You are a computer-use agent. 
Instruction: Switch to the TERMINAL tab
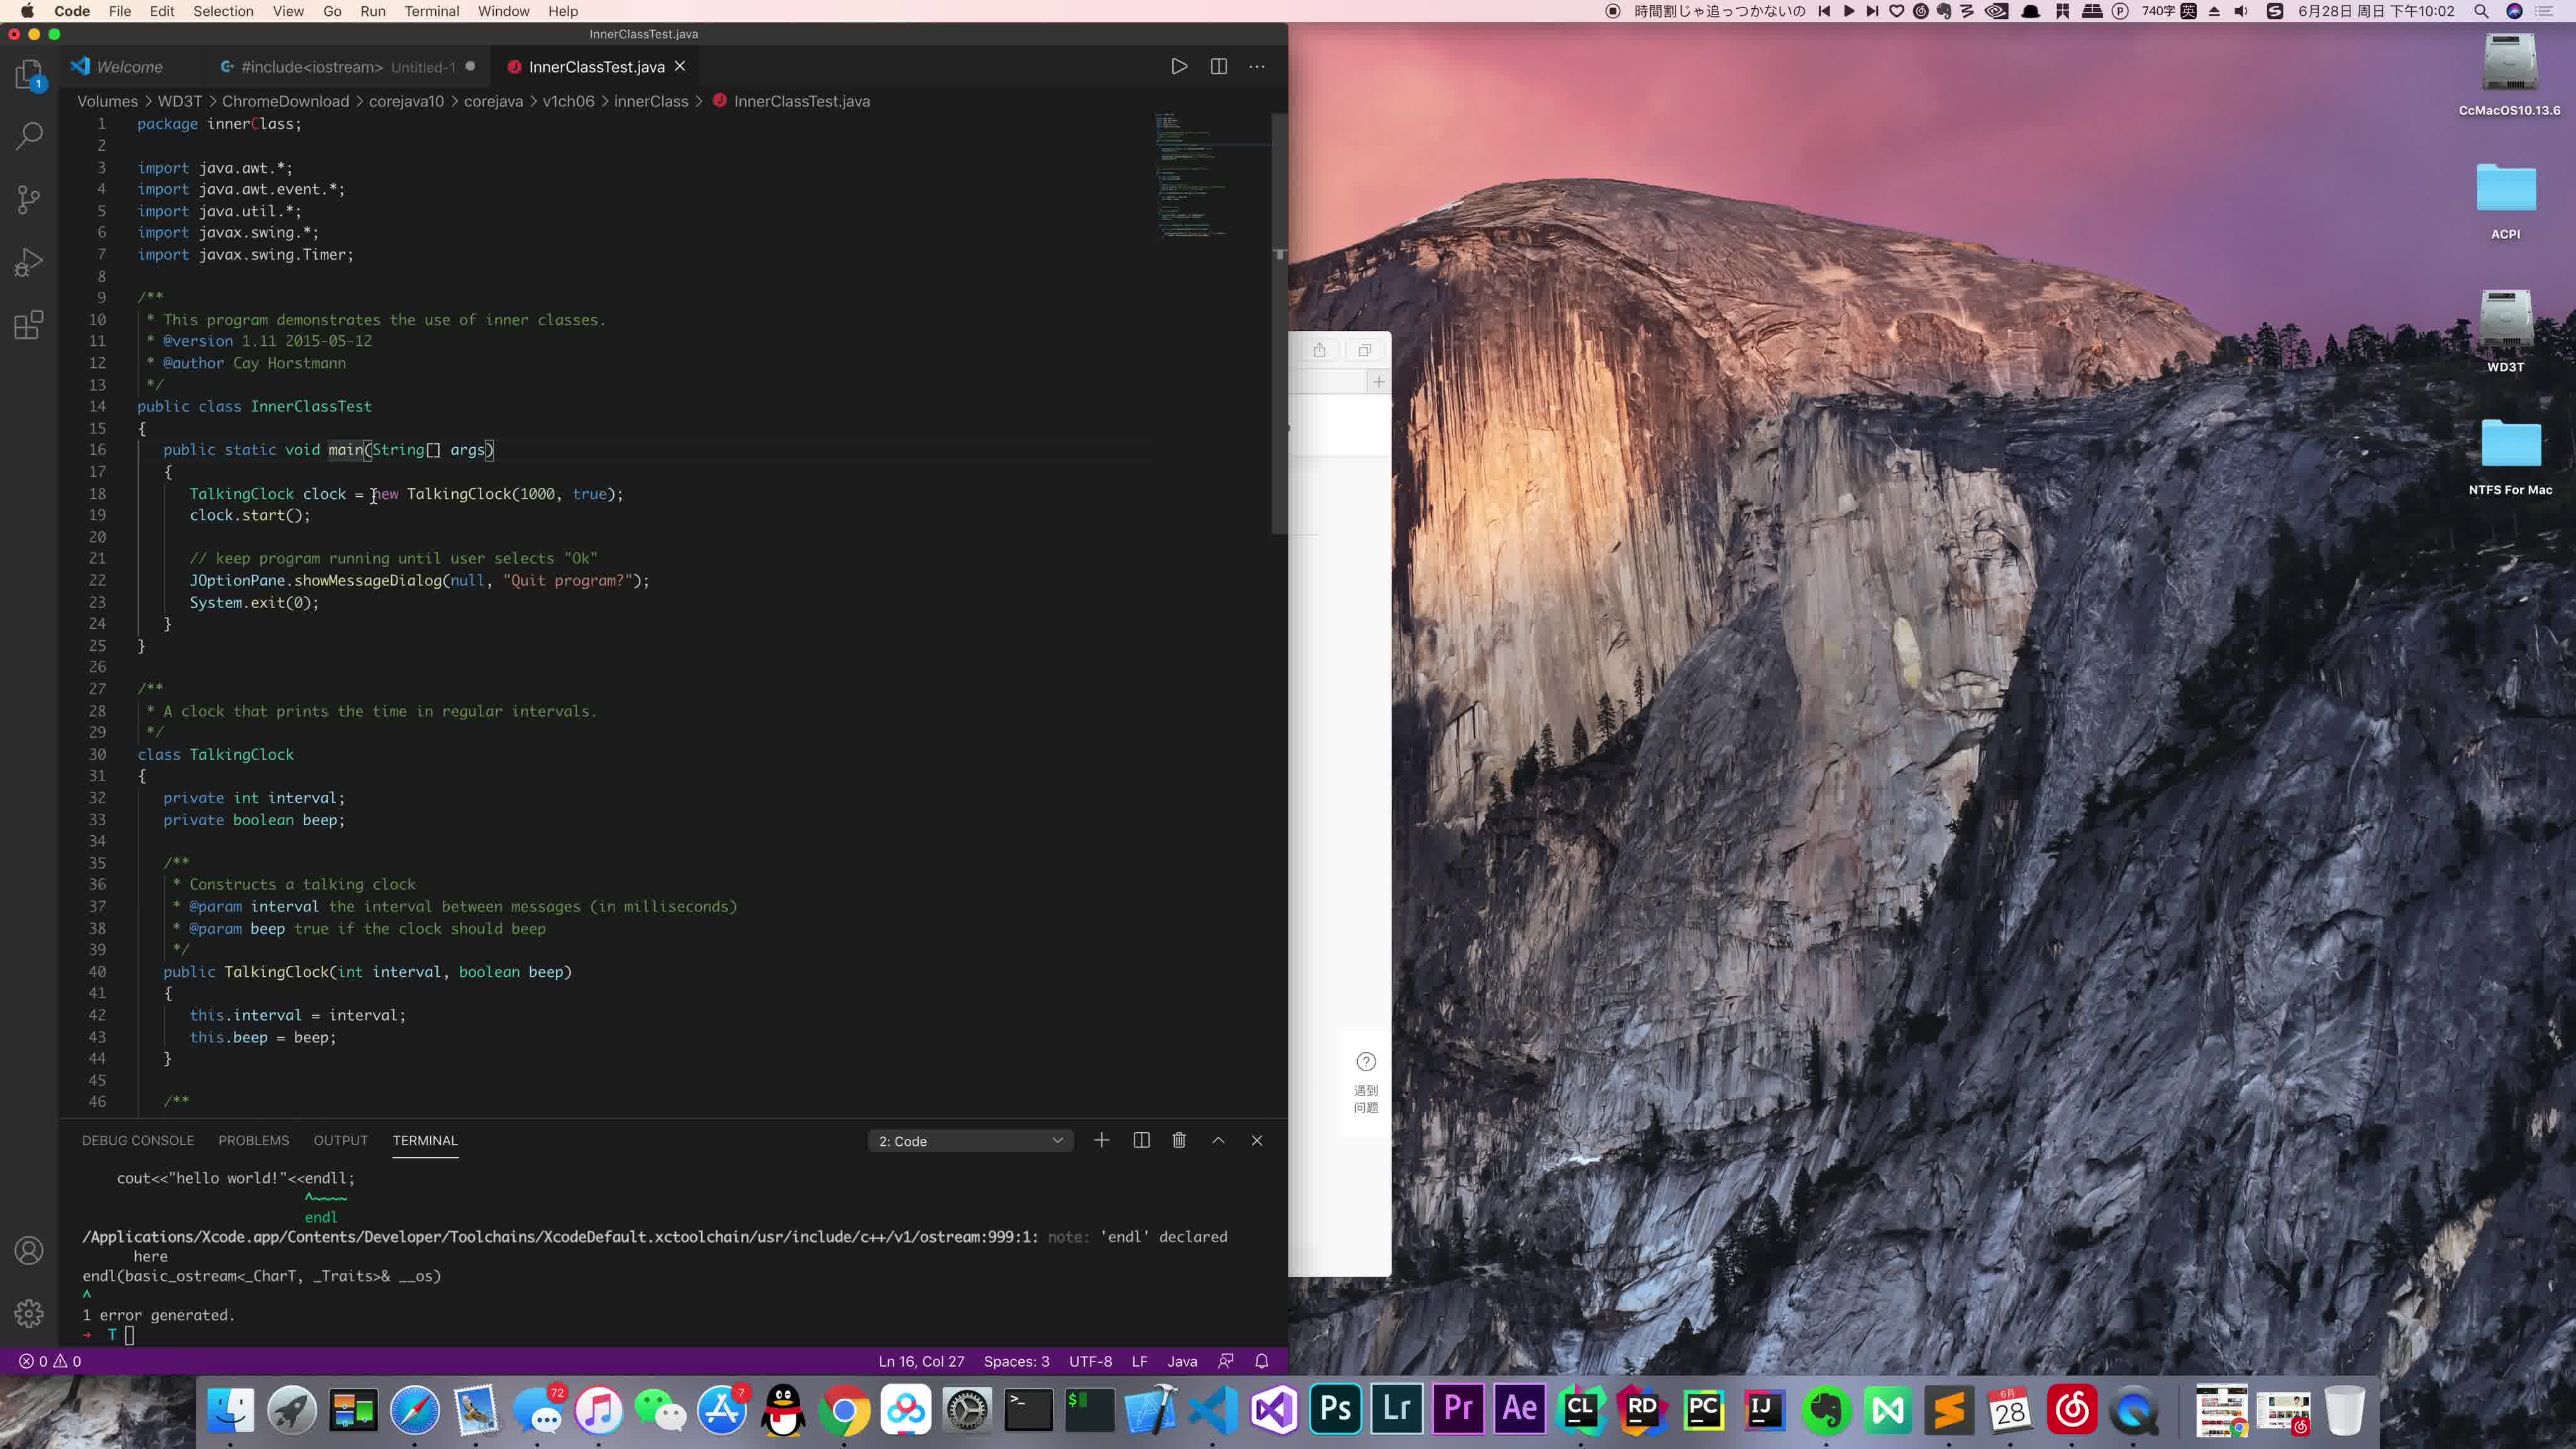425,1140
